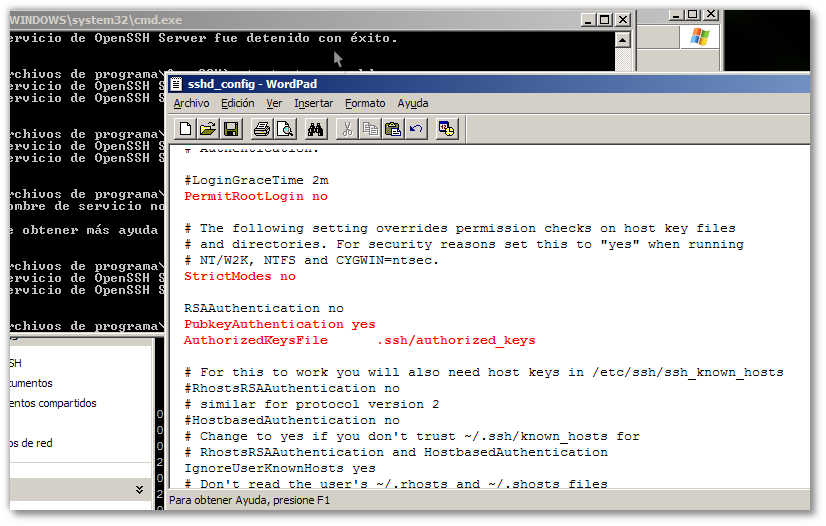This screenshot has width=826, height=526.
Task: Click the Find binoculars icon
Action: pyautogui.click(x=316, y=129)
